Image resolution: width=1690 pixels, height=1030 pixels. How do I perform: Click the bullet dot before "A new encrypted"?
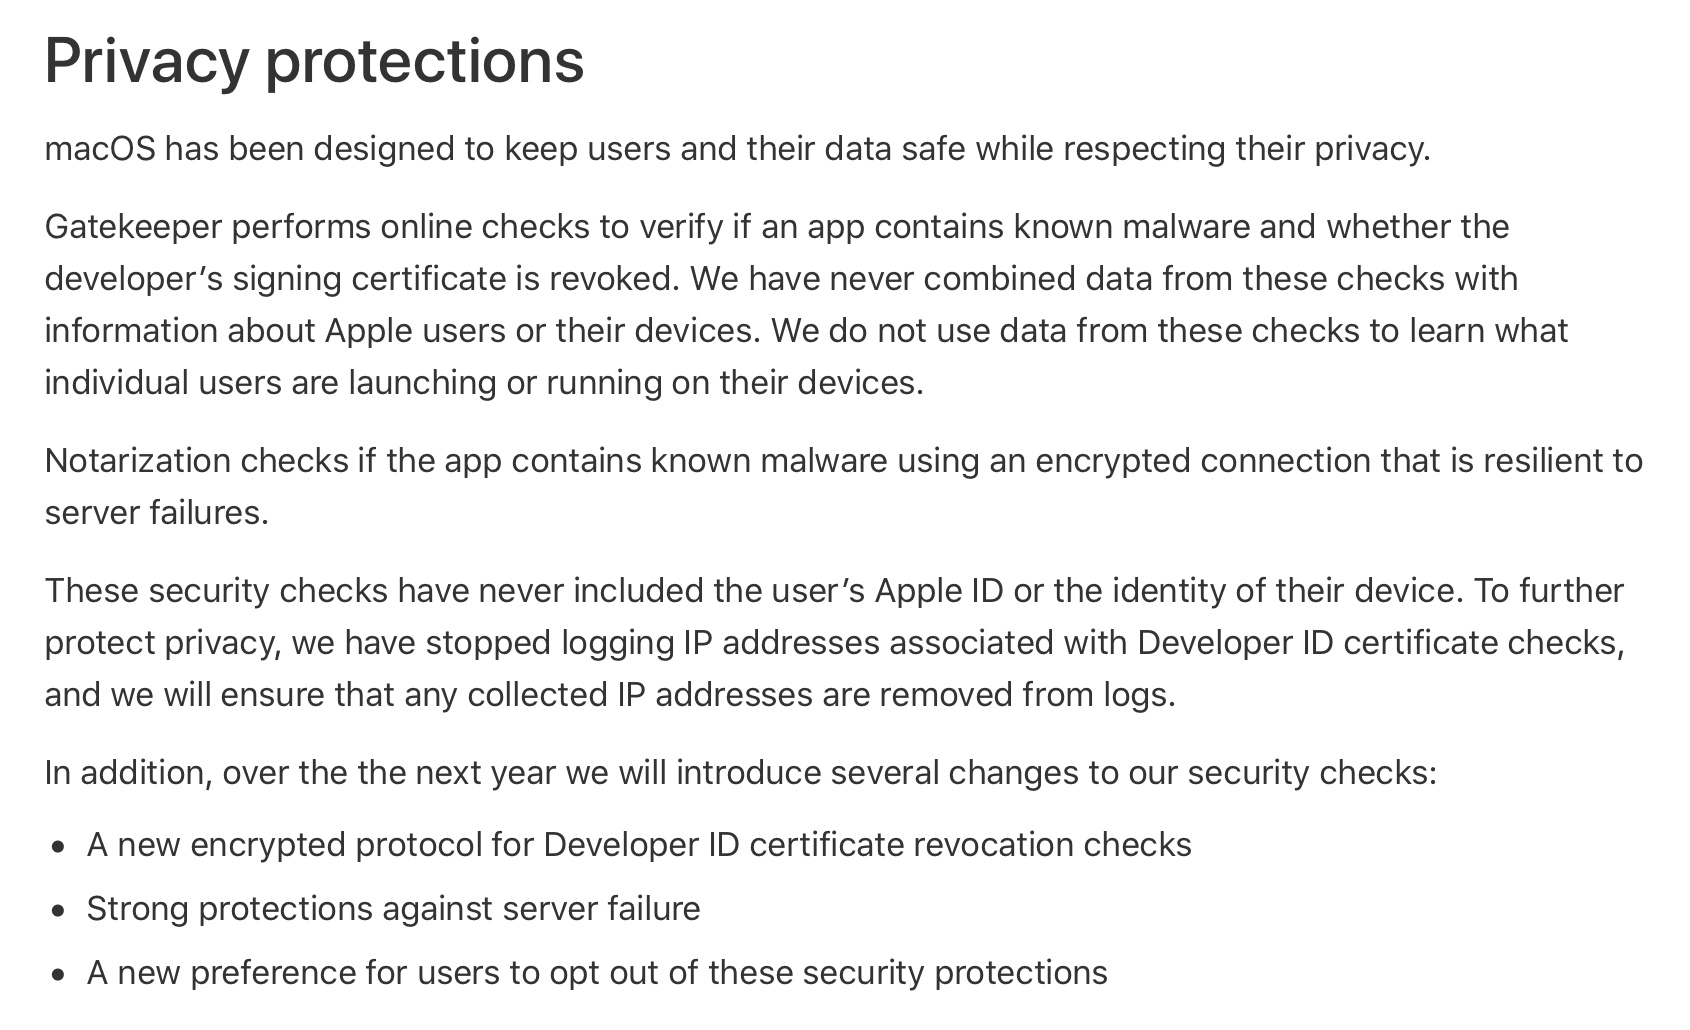point(59,847)
